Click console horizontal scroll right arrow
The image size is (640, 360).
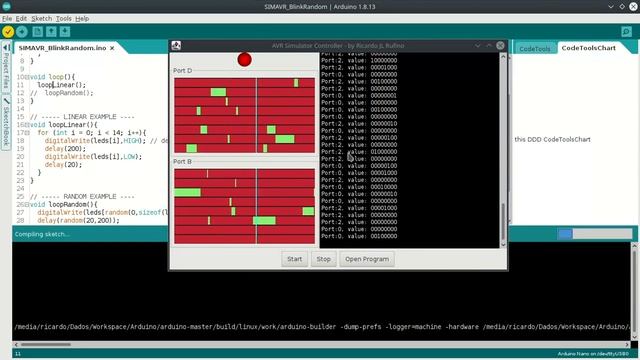[x=627, y=344]
